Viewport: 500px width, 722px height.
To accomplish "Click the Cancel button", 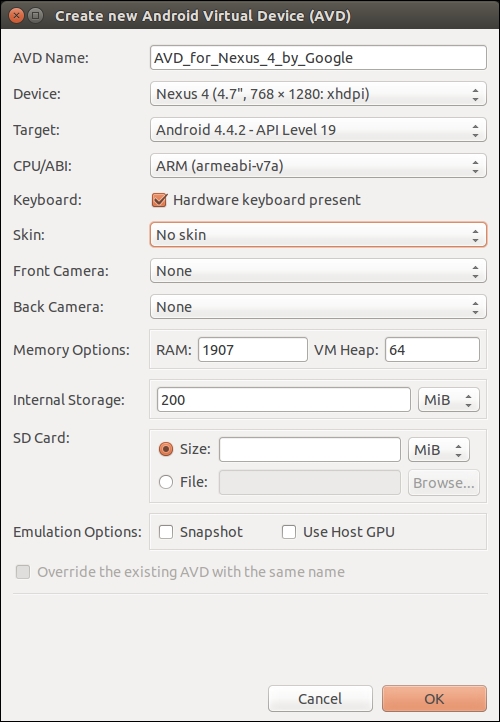I will click(x=320, y=699).
